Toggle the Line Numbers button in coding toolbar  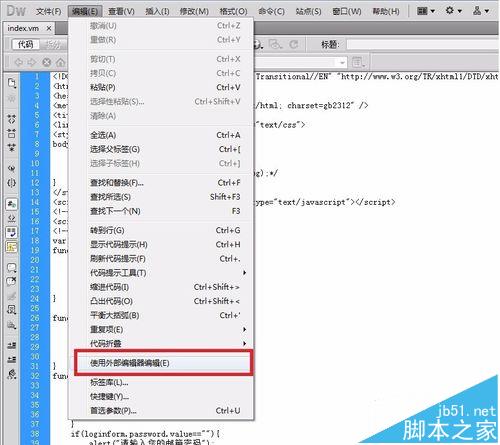point(12,204)
